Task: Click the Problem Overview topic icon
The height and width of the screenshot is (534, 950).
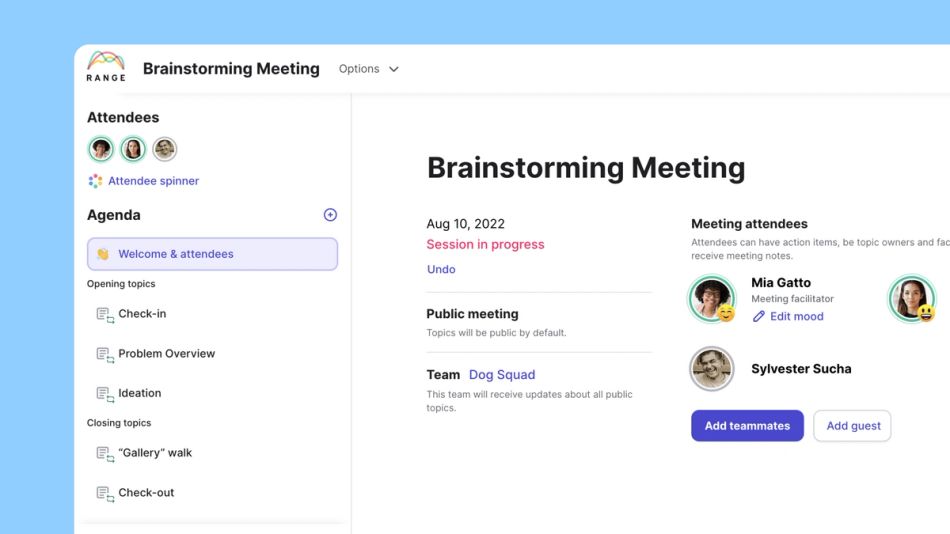Action: tap(105, 355)
